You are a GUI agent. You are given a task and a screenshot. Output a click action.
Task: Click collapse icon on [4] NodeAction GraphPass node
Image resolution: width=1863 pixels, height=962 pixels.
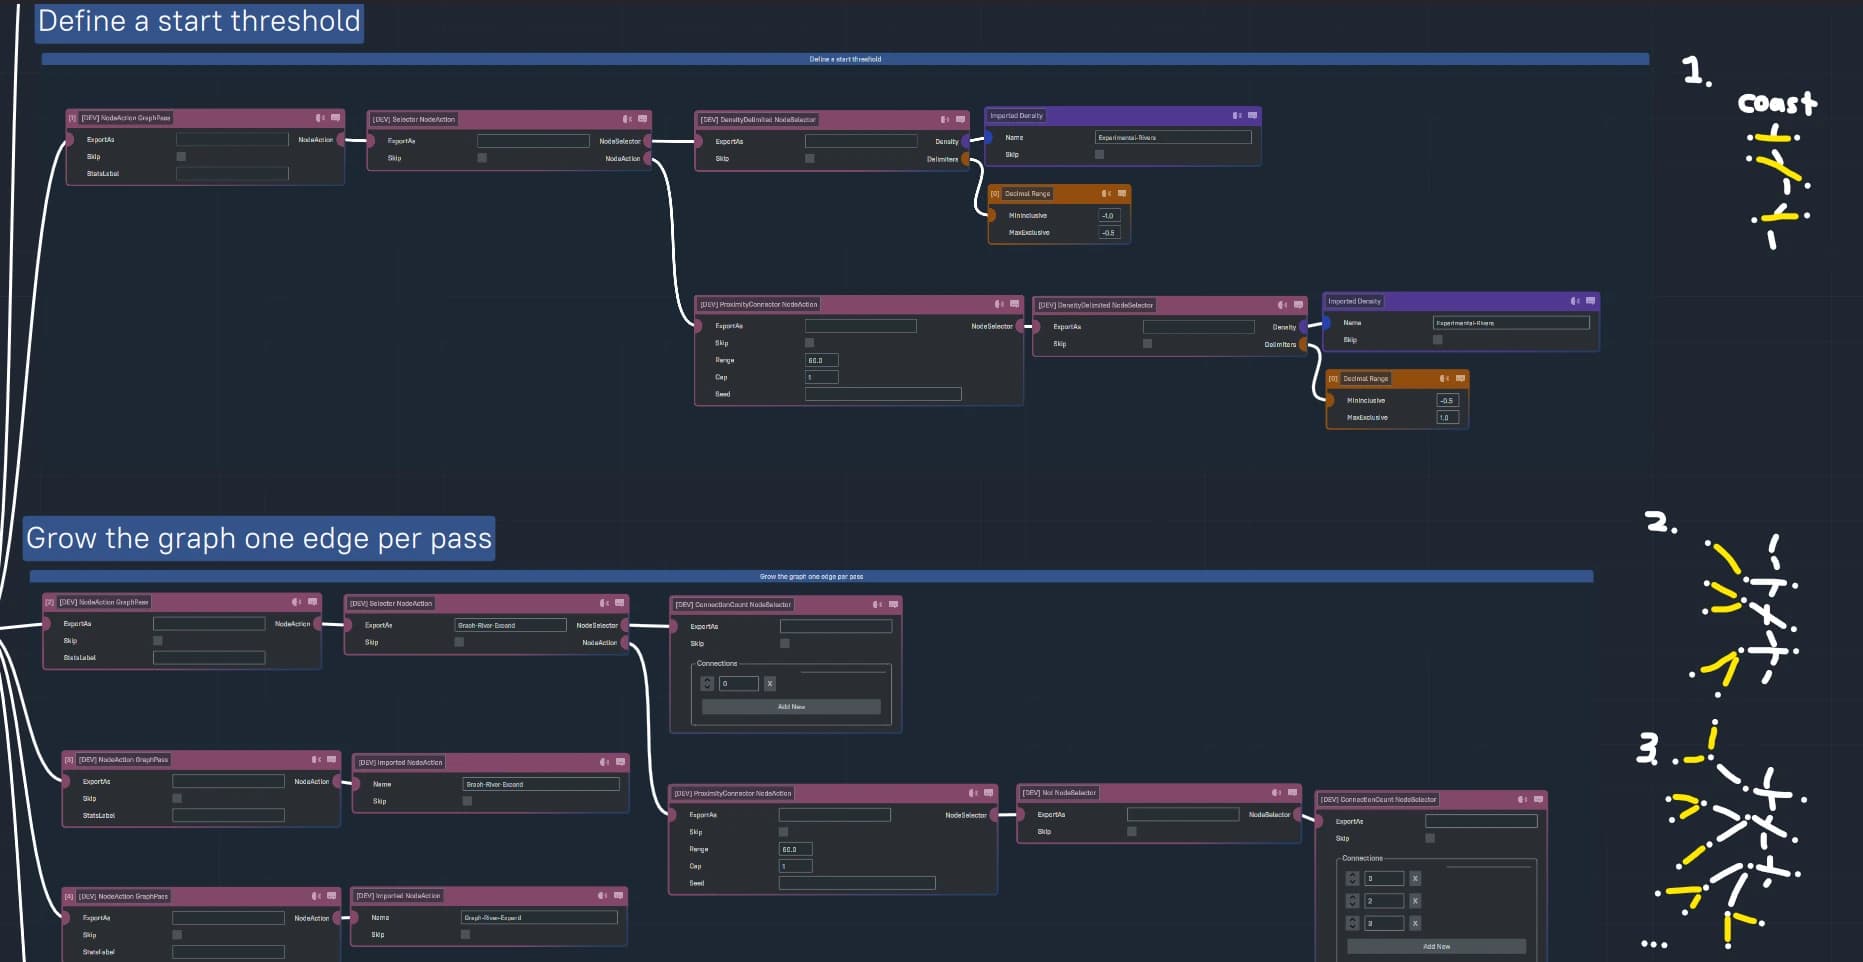click(316, 896)
